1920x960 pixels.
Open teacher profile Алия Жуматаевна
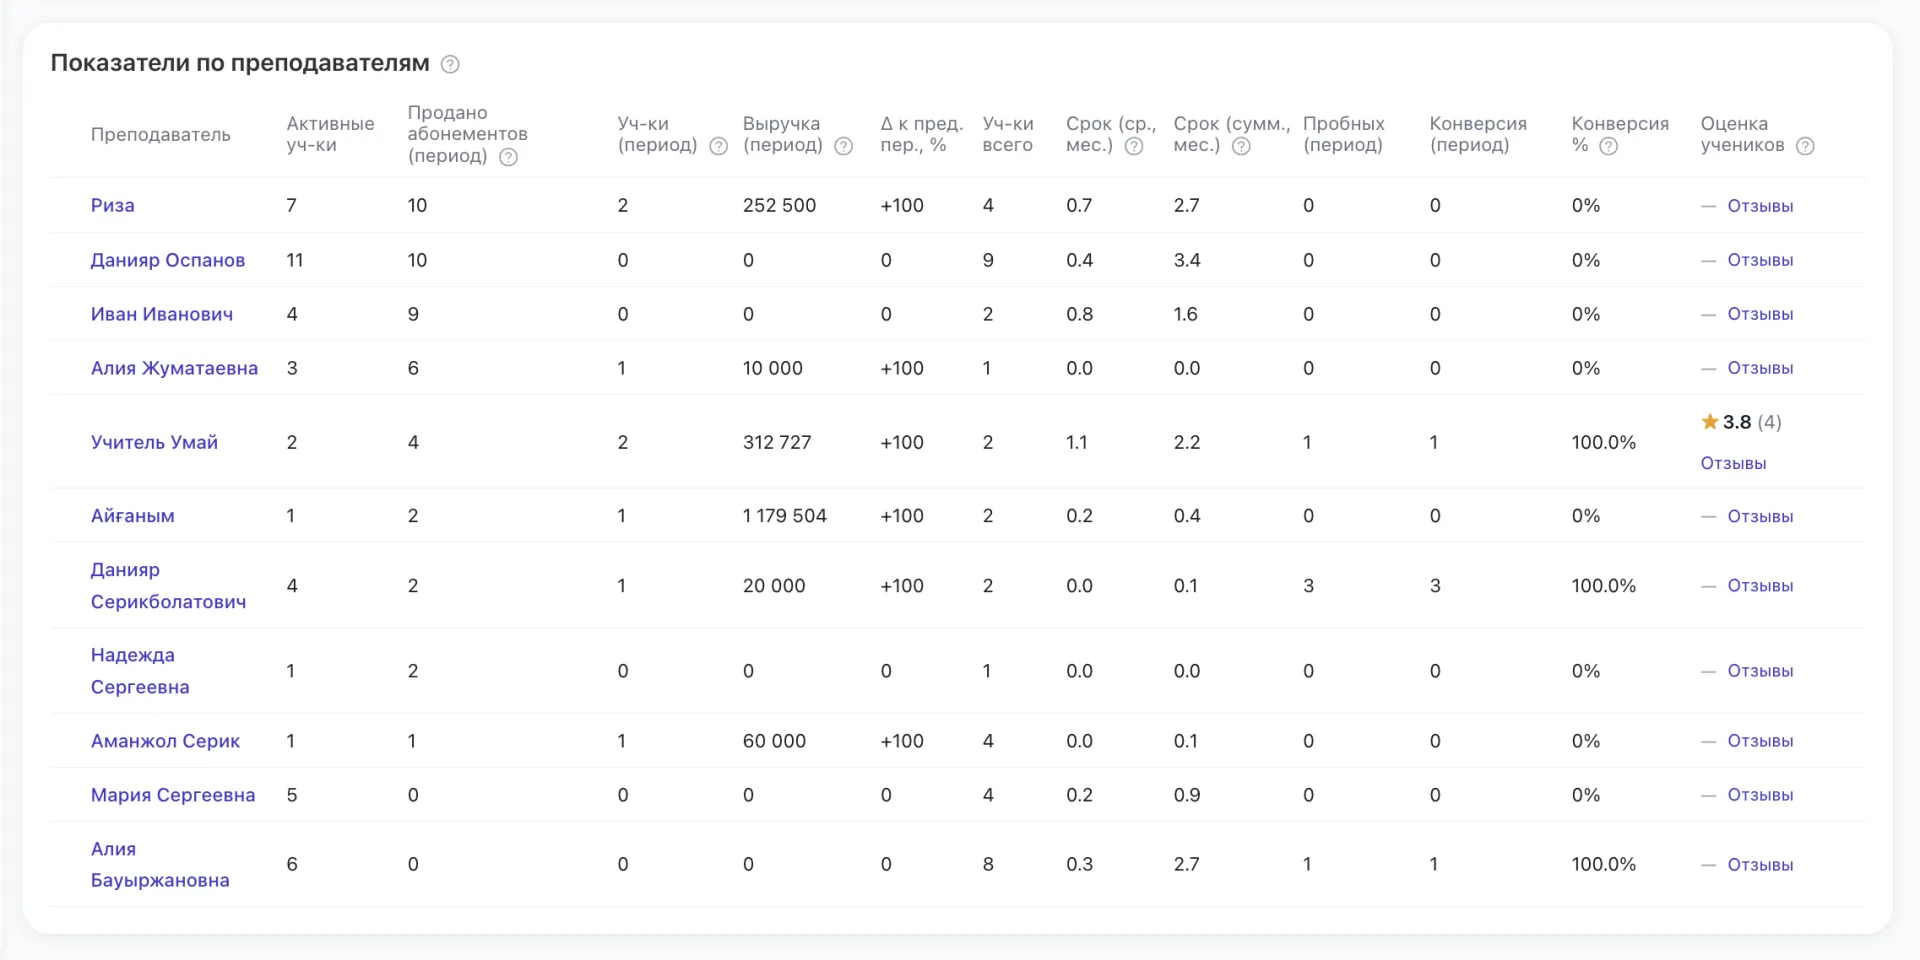coord(174,368)
